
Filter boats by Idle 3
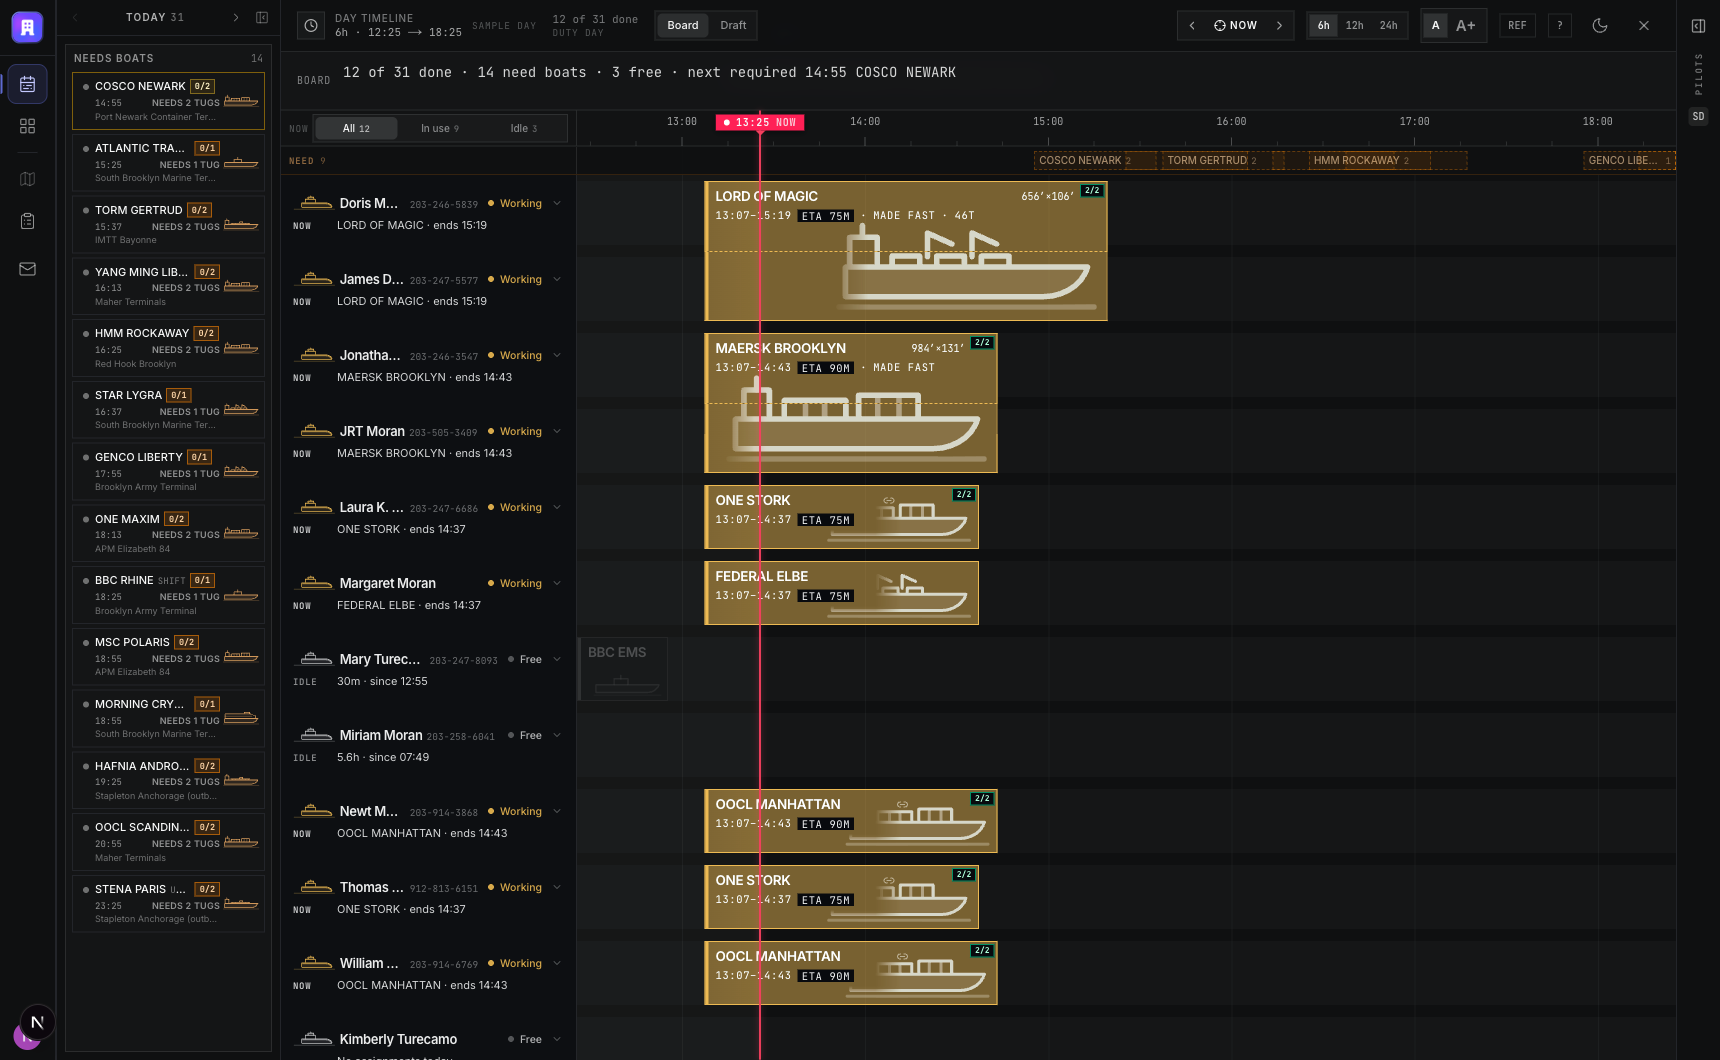pyautogui.click(x=524, y=129)
